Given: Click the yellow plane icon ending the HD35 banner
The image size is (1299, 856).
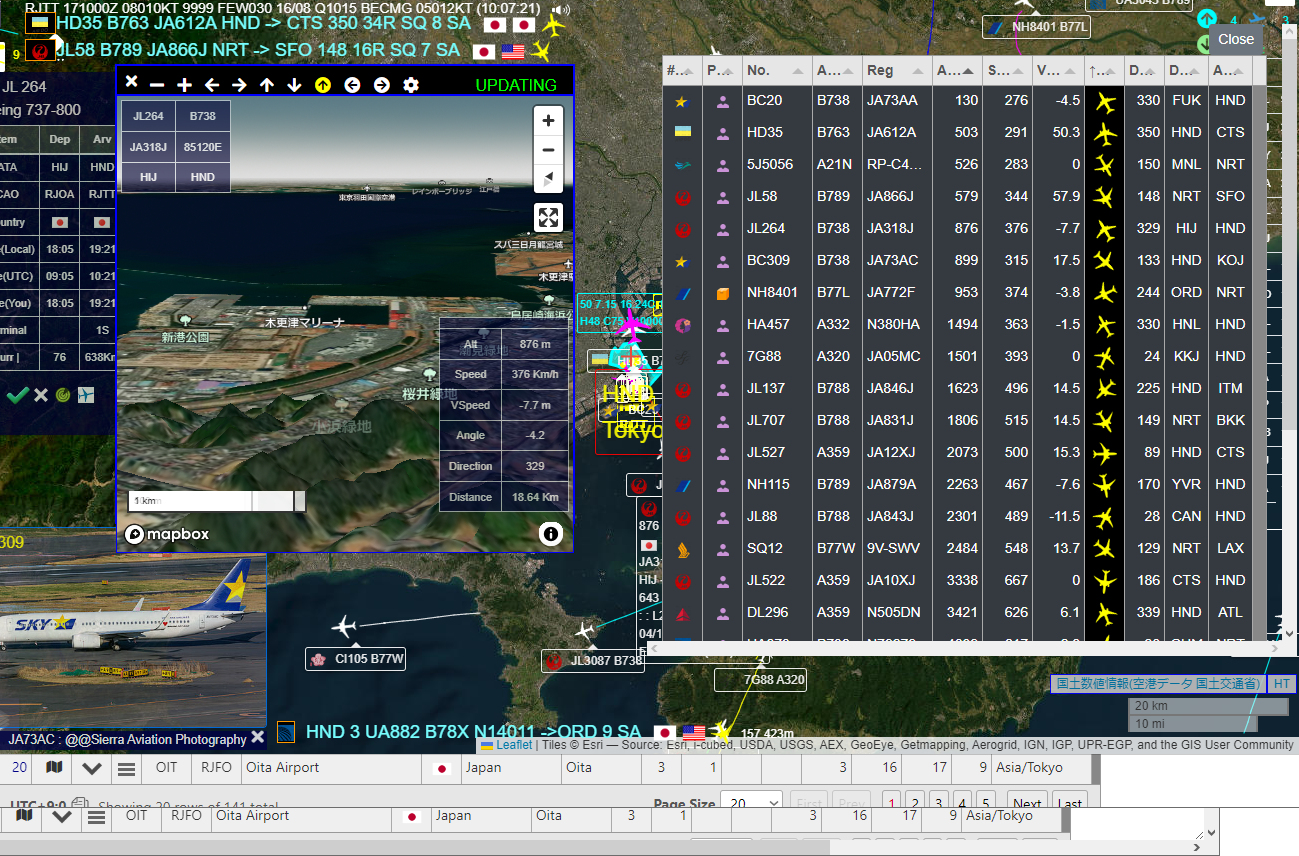Looking at the screenshot, I should (552, 24).
